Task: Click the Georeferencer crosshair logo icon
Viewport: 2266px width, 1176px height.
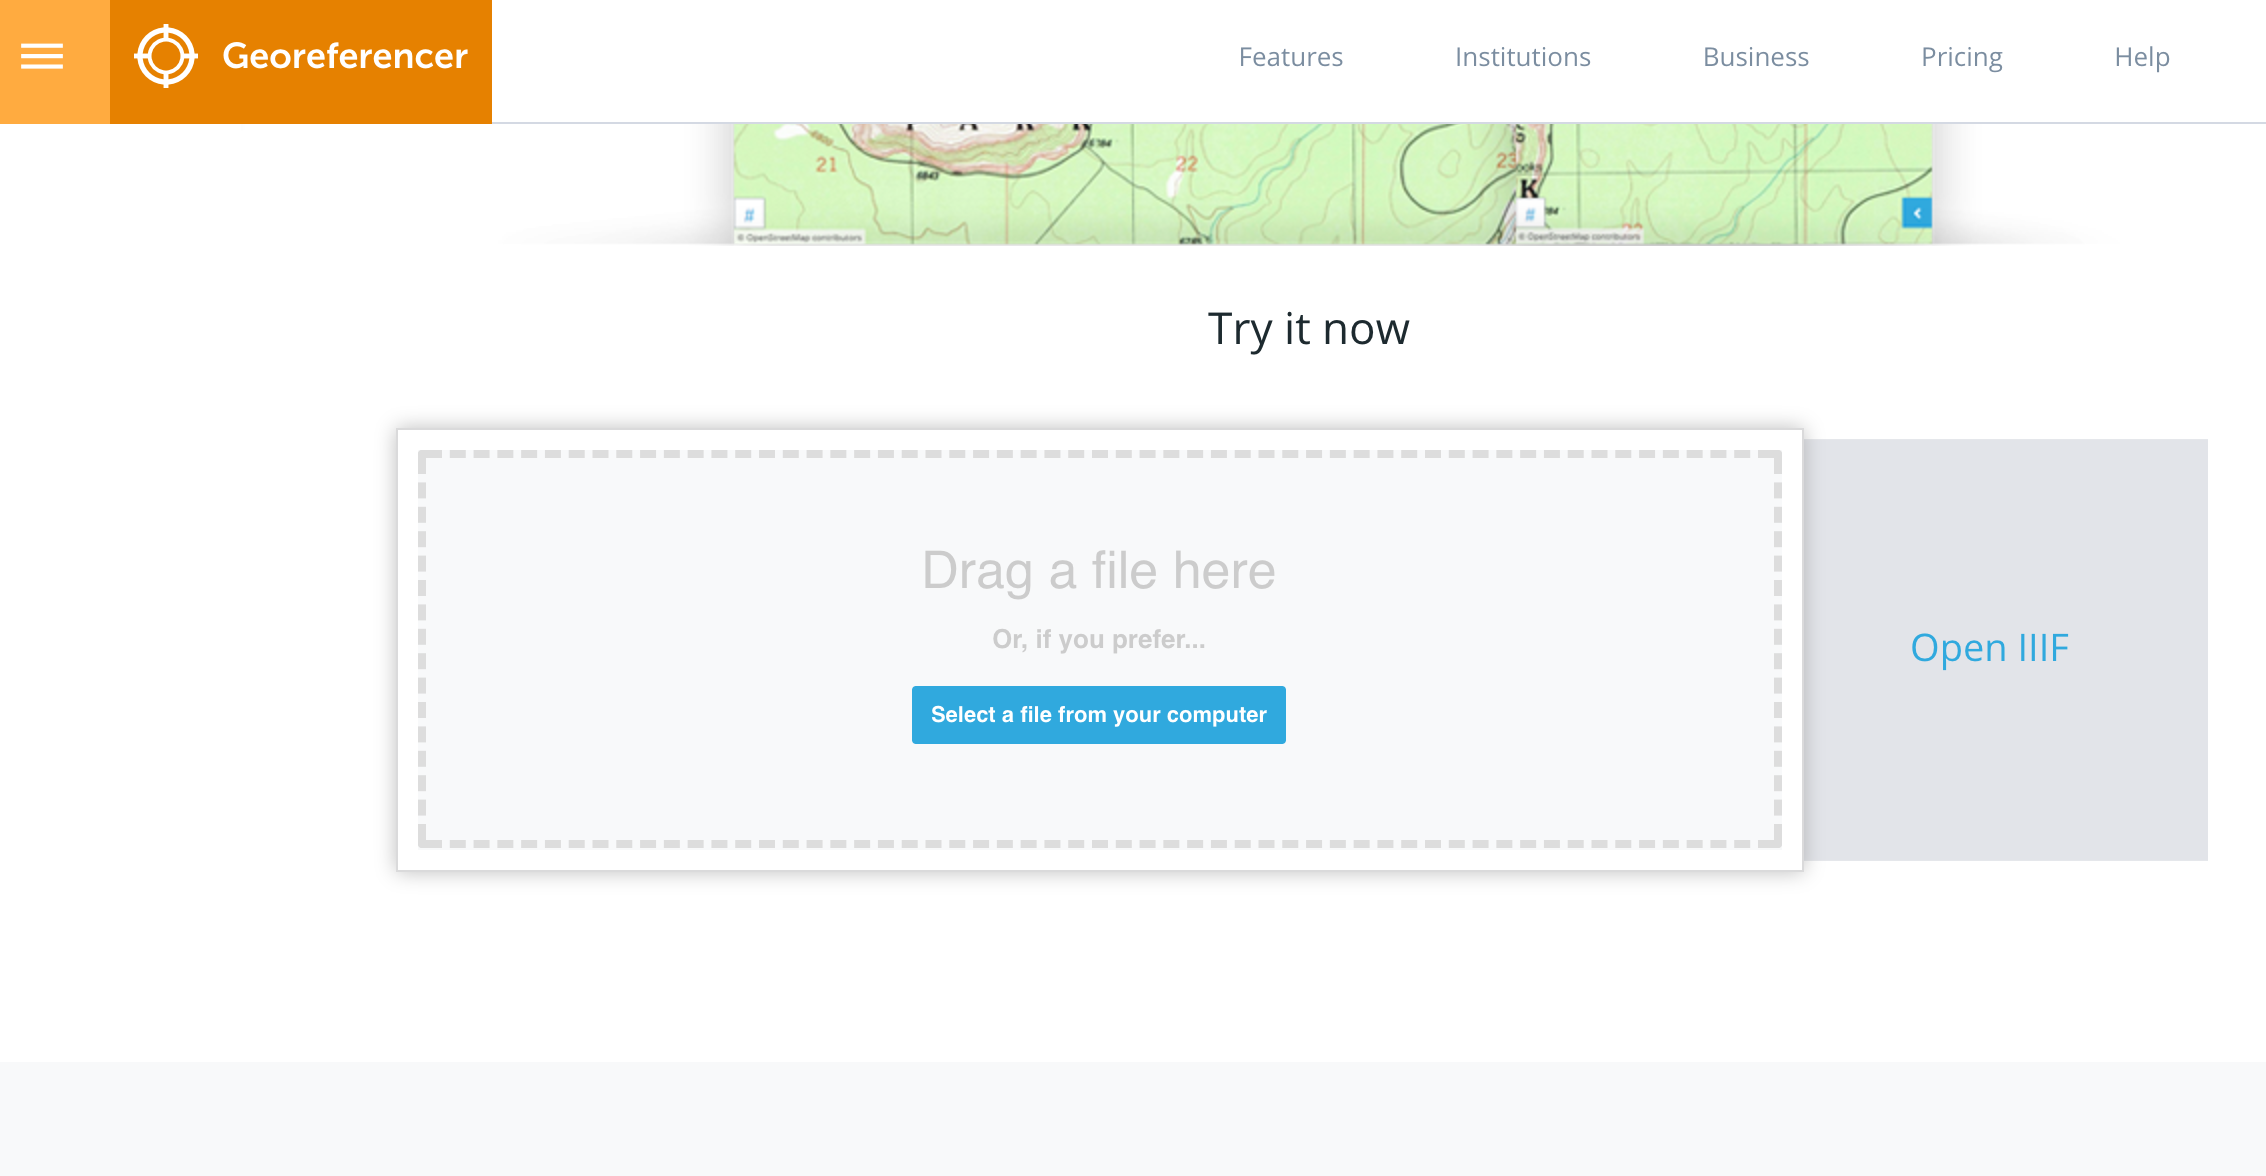Action: coord(165,57)
